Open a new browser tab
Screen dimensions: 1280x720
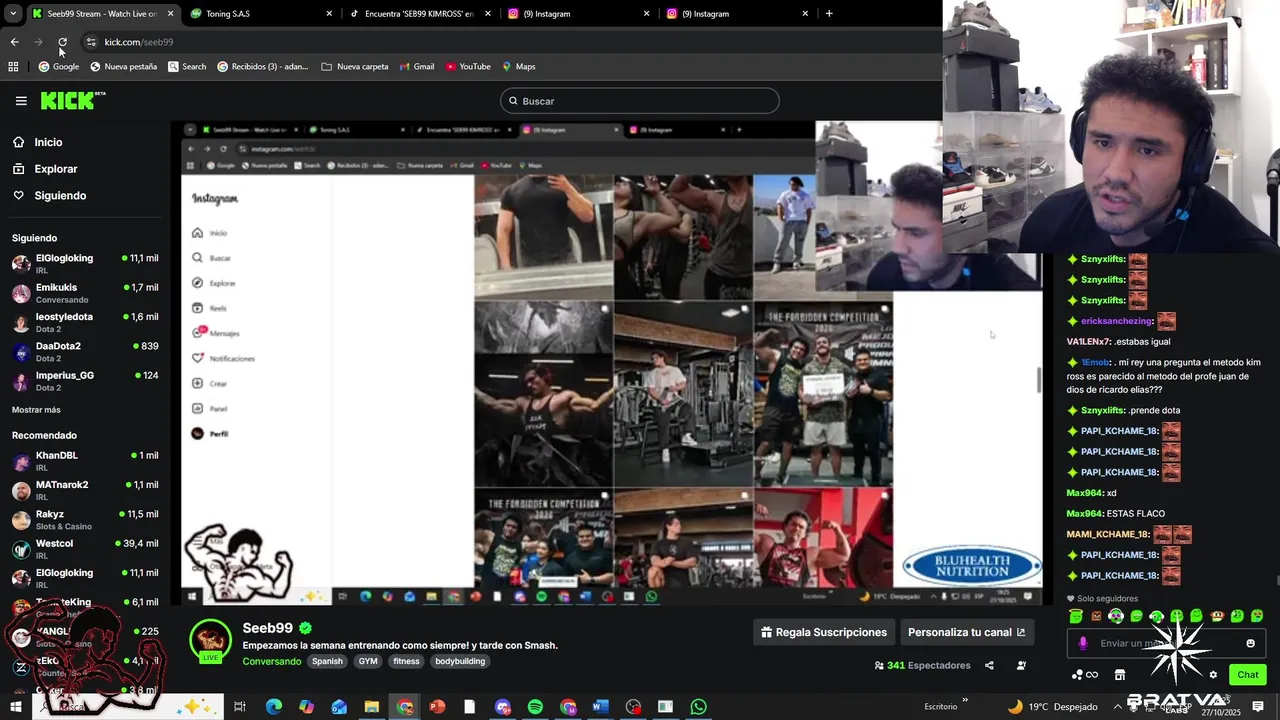click(x=829, y=14)
